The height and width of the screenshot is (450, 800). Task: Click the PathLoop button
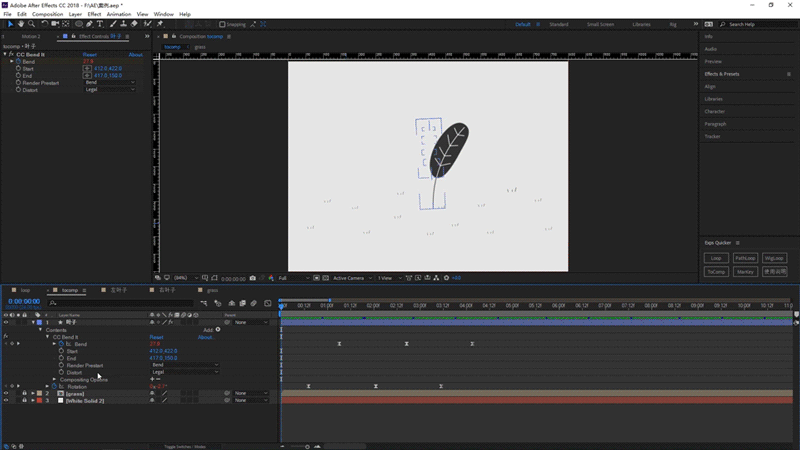point(745,258)
